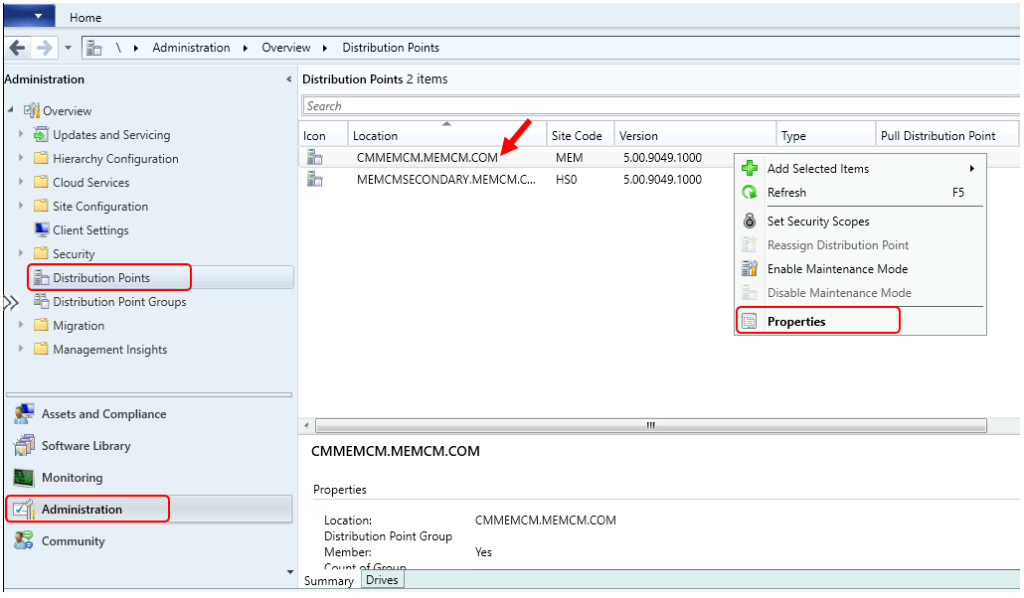Click the root server icon in breadcrumb
This screenshot has height=598, width=1024.
(x=94, y=48)
